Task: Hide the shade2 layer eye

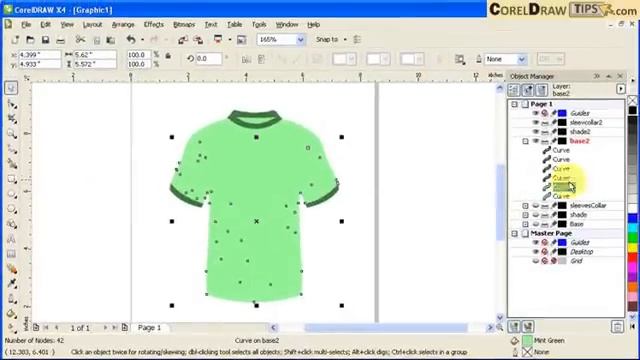Action: click(536, 131)
